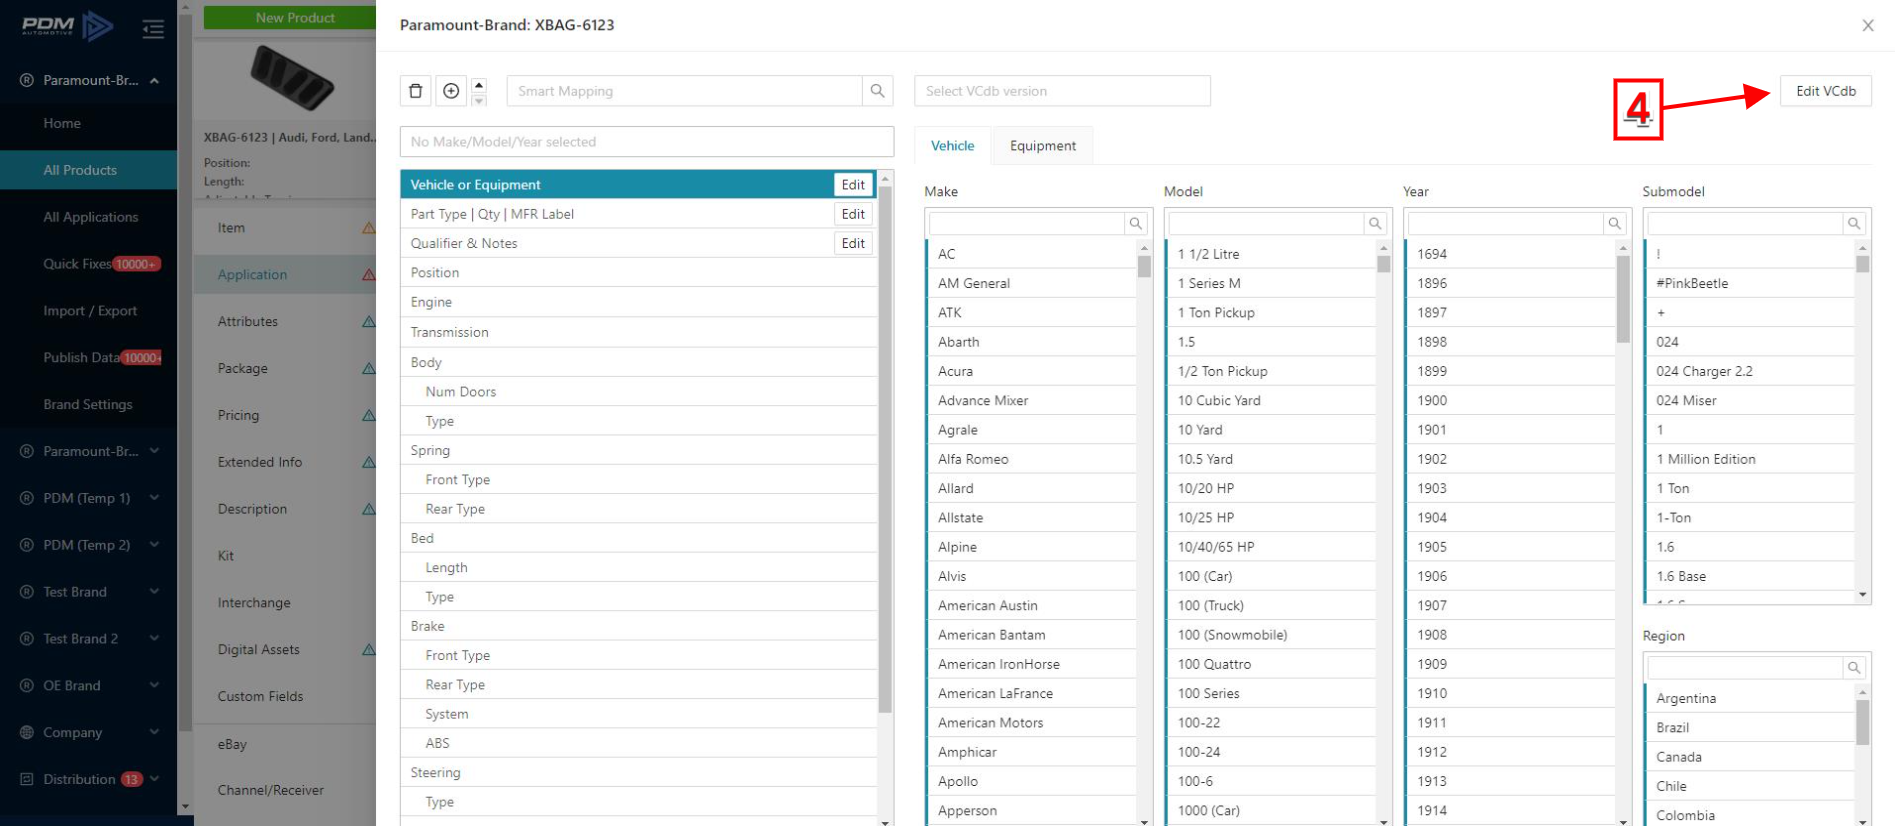This screenshot has width=1895, height=826.
Task: Click the New Product button
Action: 290,18
